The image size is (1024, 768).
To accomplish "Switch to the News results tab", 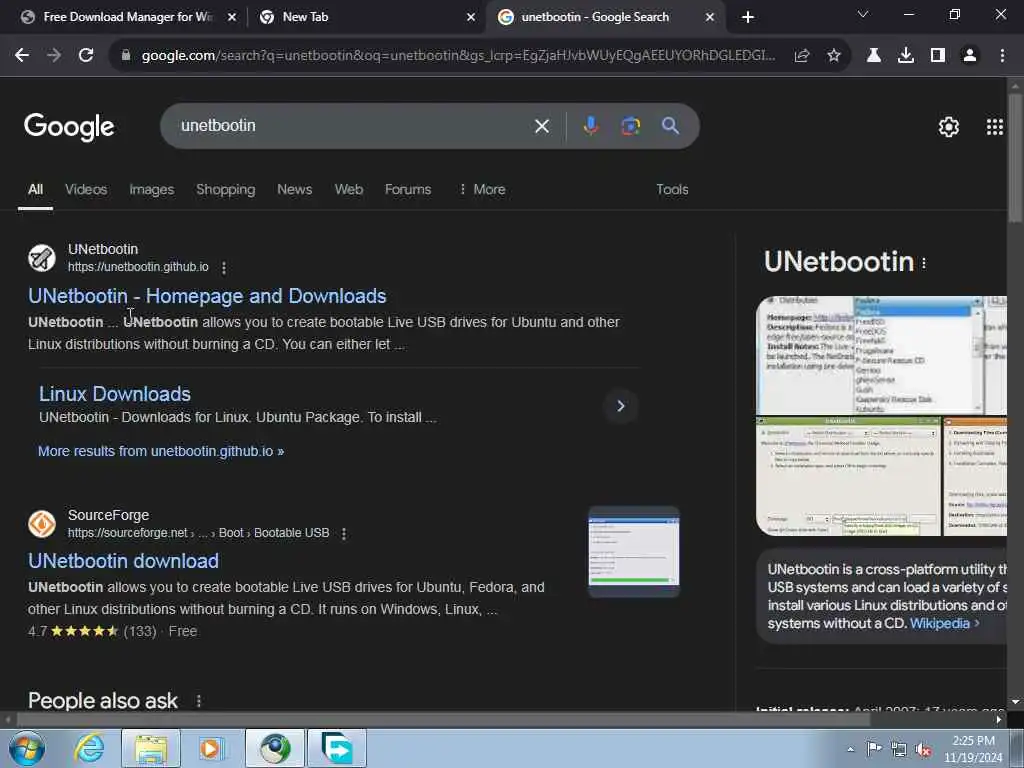I will [x=295, y=189].
